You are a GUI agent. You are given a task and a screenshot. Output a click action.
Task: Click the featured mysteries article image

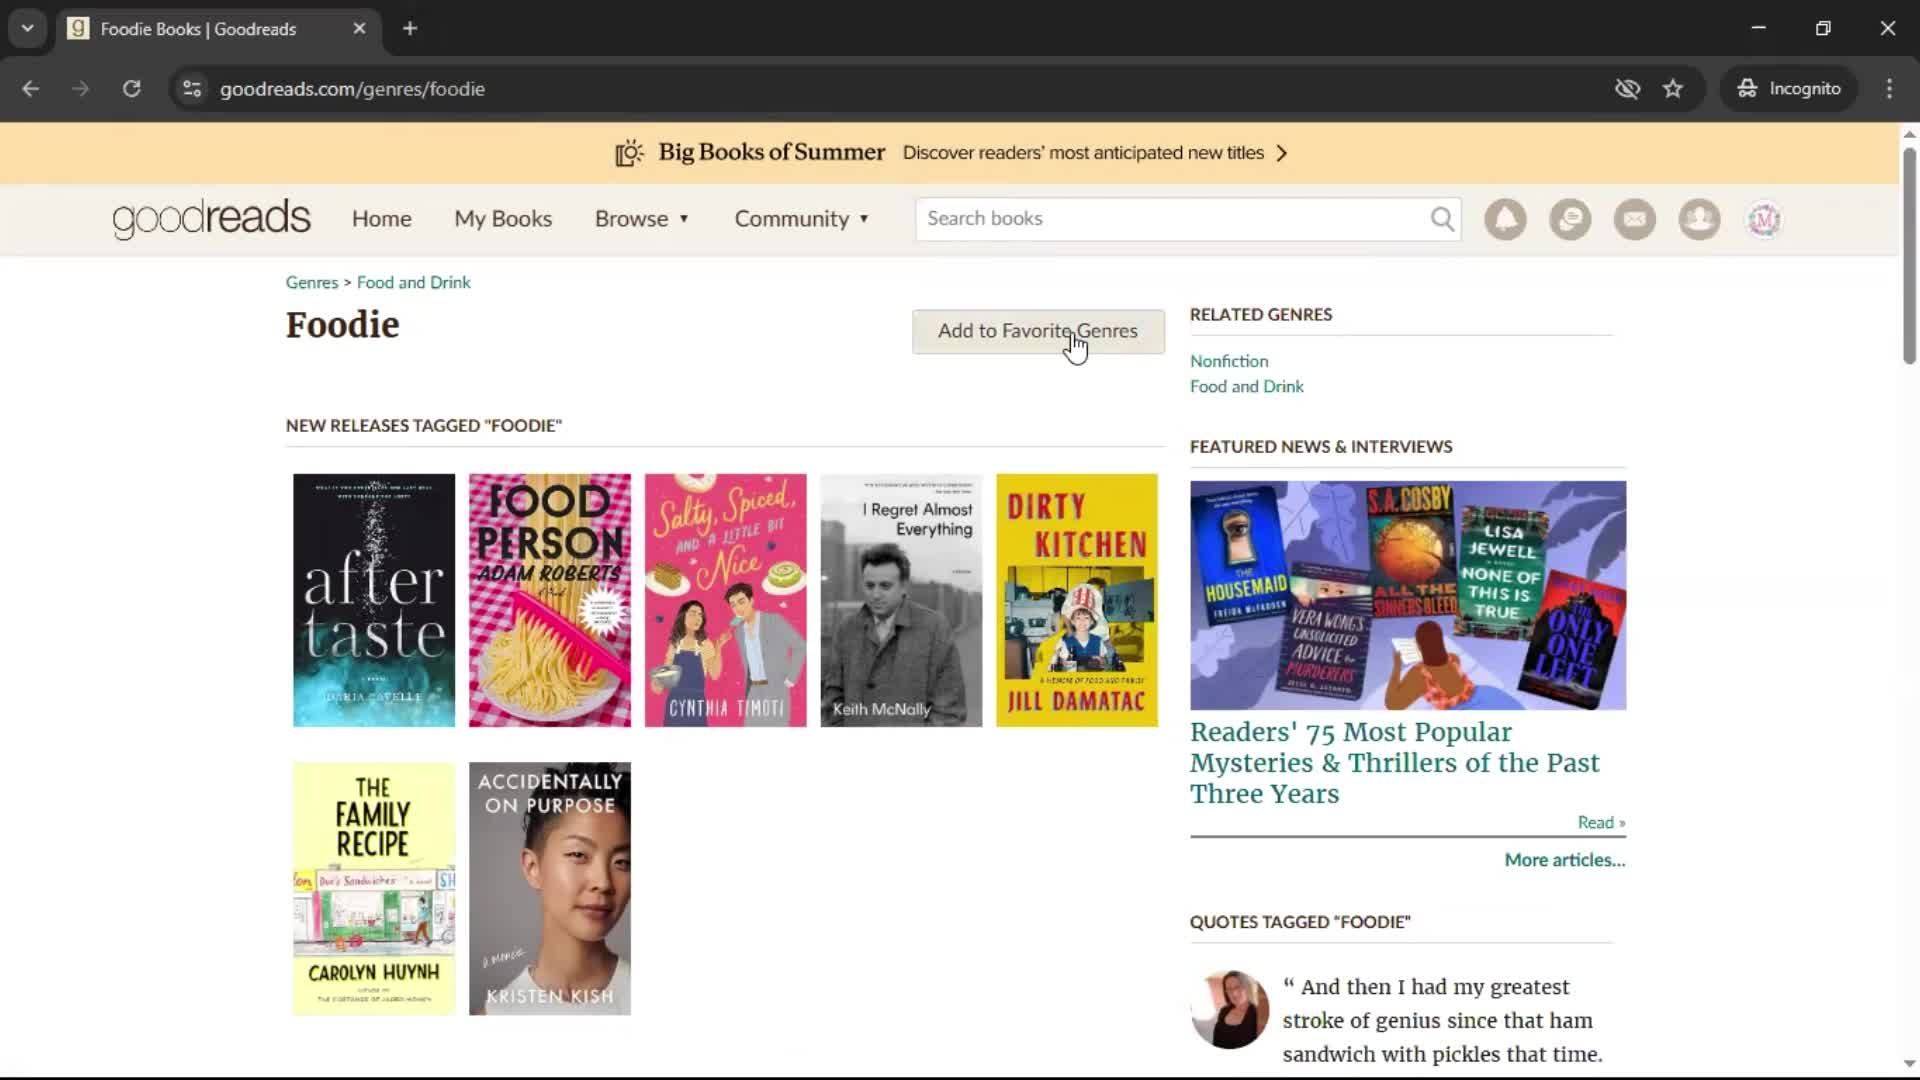(1408, 595)
